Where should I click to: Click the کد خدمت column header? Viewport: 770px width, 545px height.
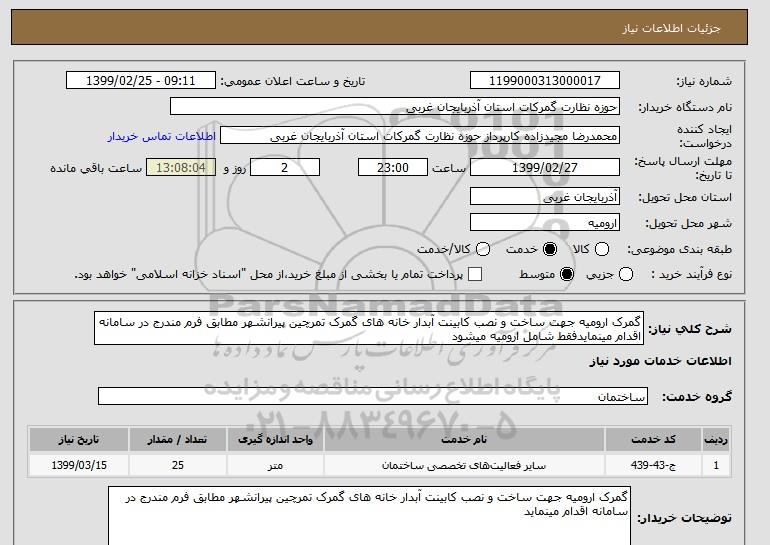point(653,439)
